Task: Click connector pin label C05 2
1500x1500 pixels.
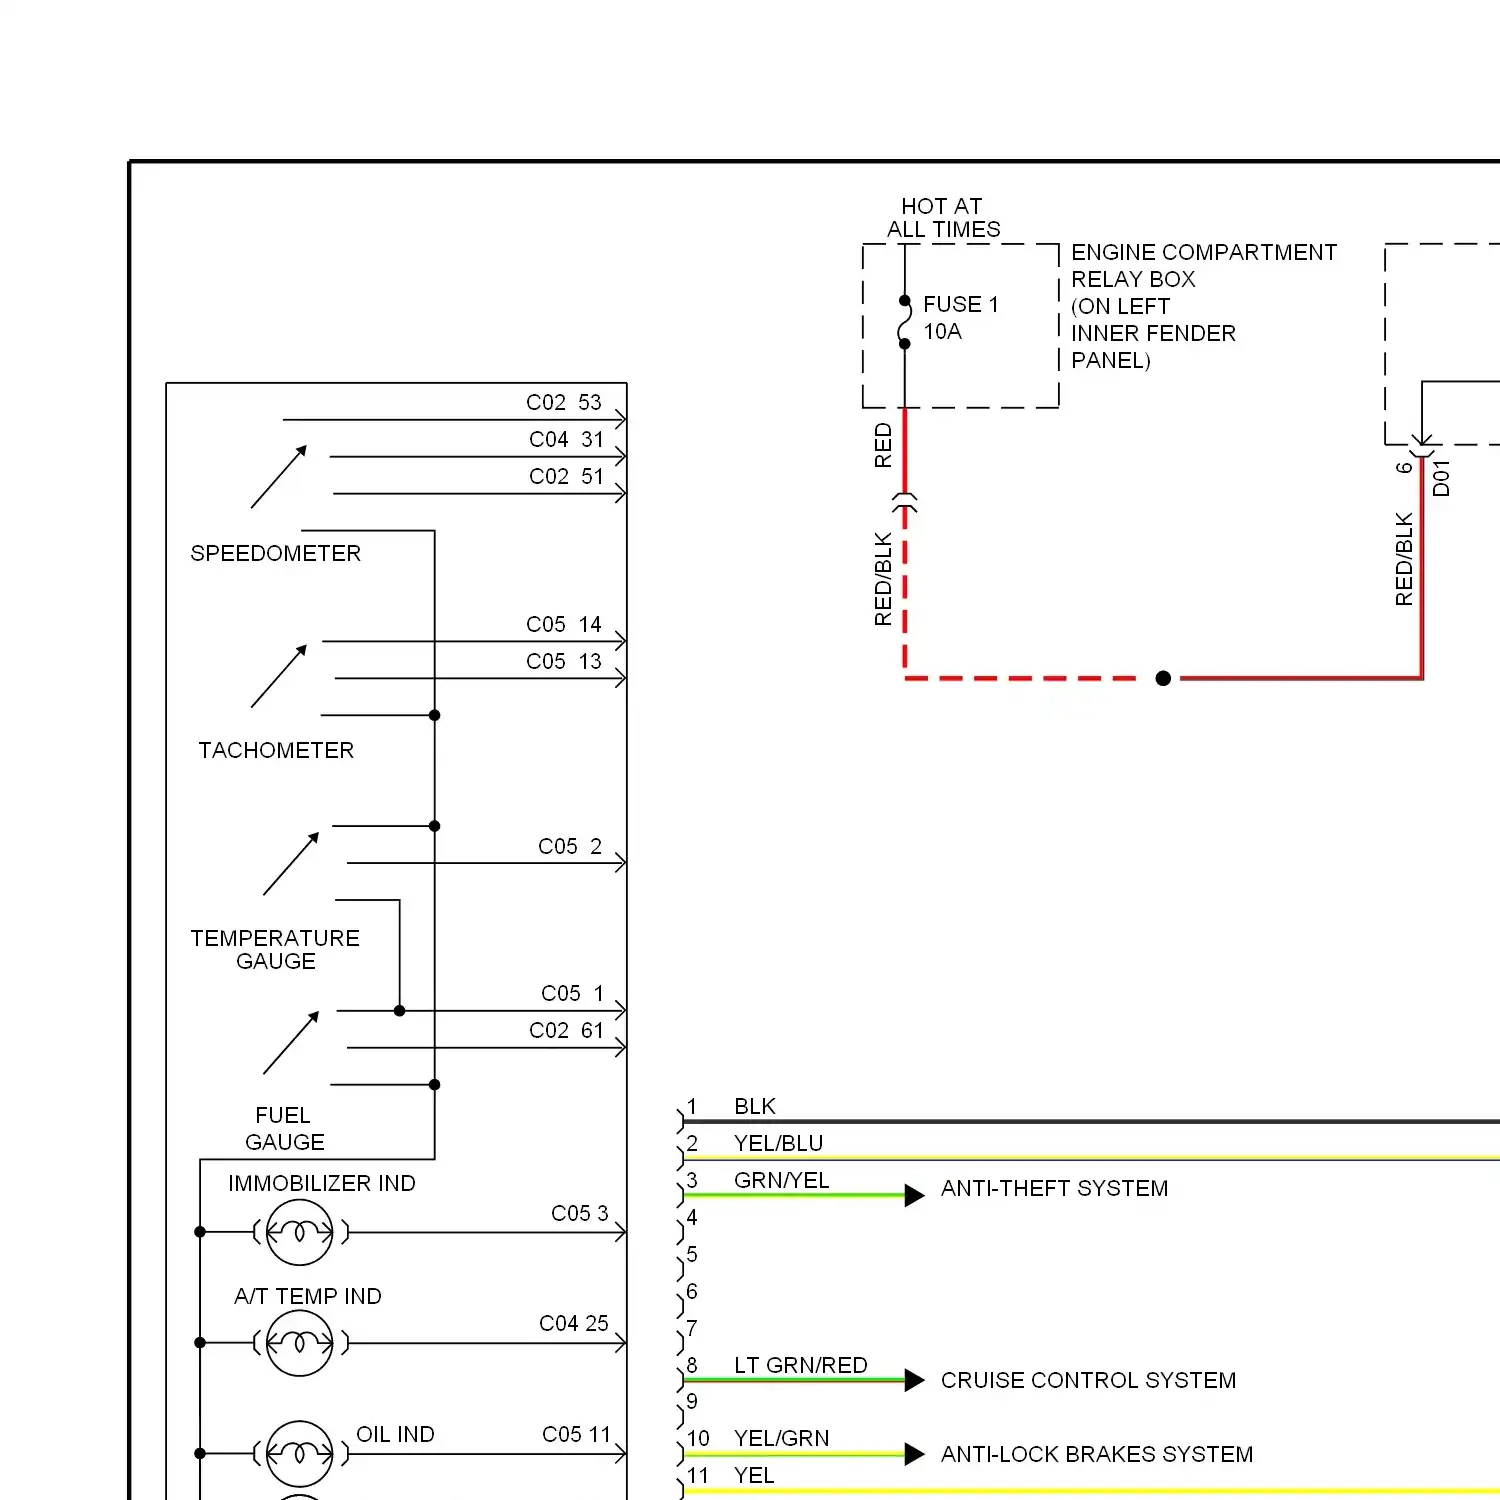Action: pyautogui.click(x=570, y=846)
